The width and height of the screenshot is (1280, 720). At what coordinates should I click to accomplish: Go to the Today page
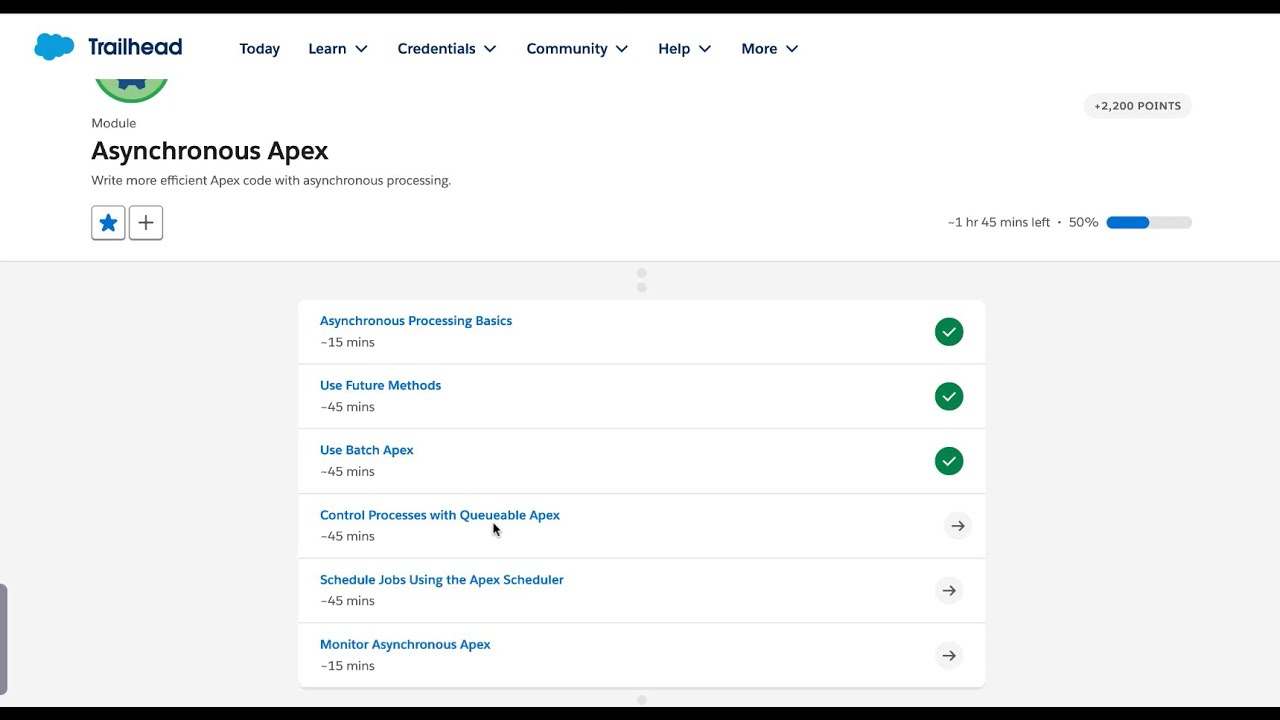pos(260,48)
